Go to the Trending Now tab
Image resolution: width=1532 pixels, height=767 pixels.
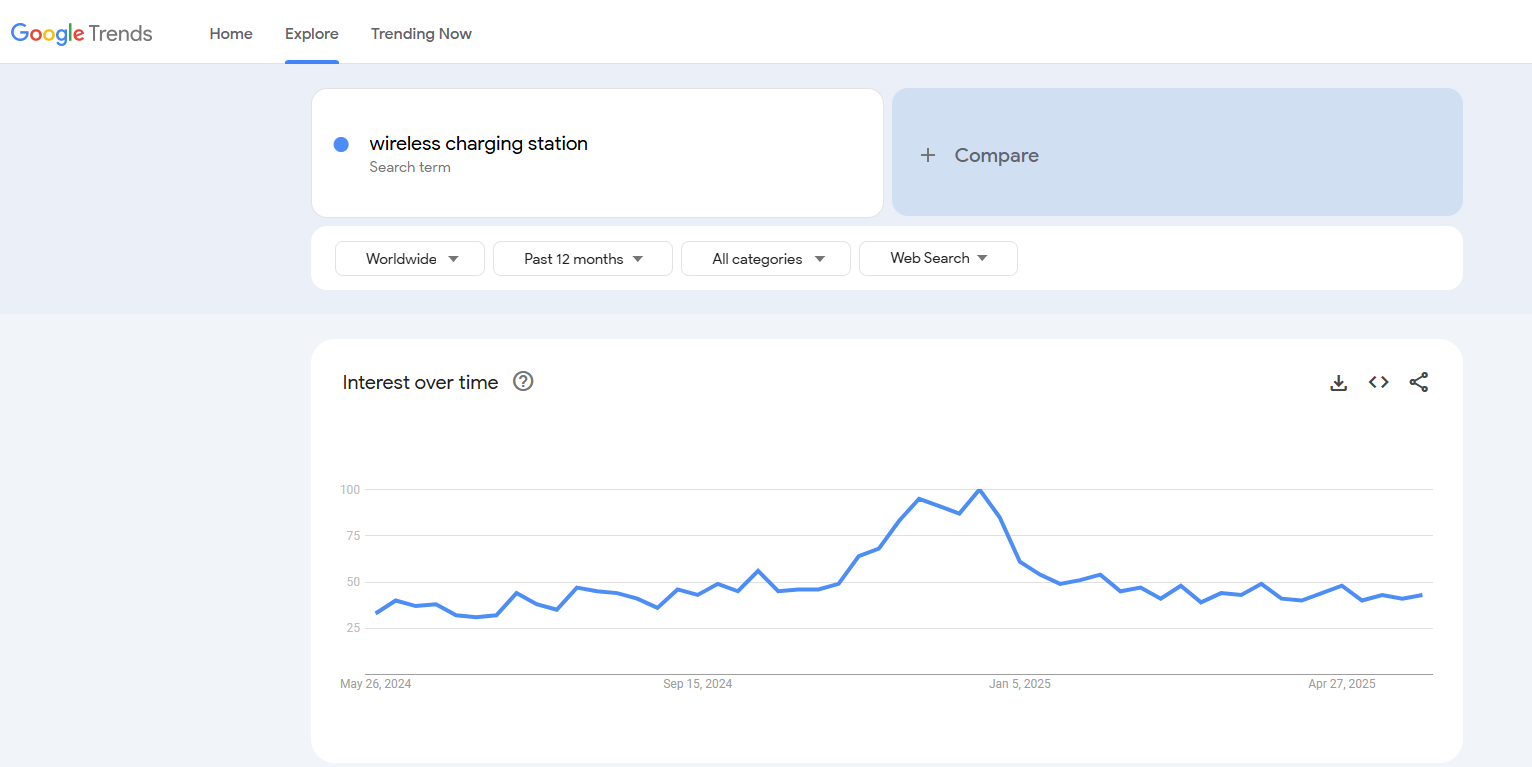pos(421,34)
